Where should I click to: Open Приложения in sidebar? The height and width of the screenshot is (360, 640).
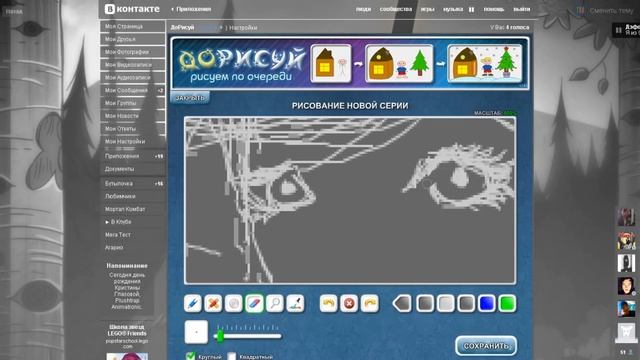(133, 156)
